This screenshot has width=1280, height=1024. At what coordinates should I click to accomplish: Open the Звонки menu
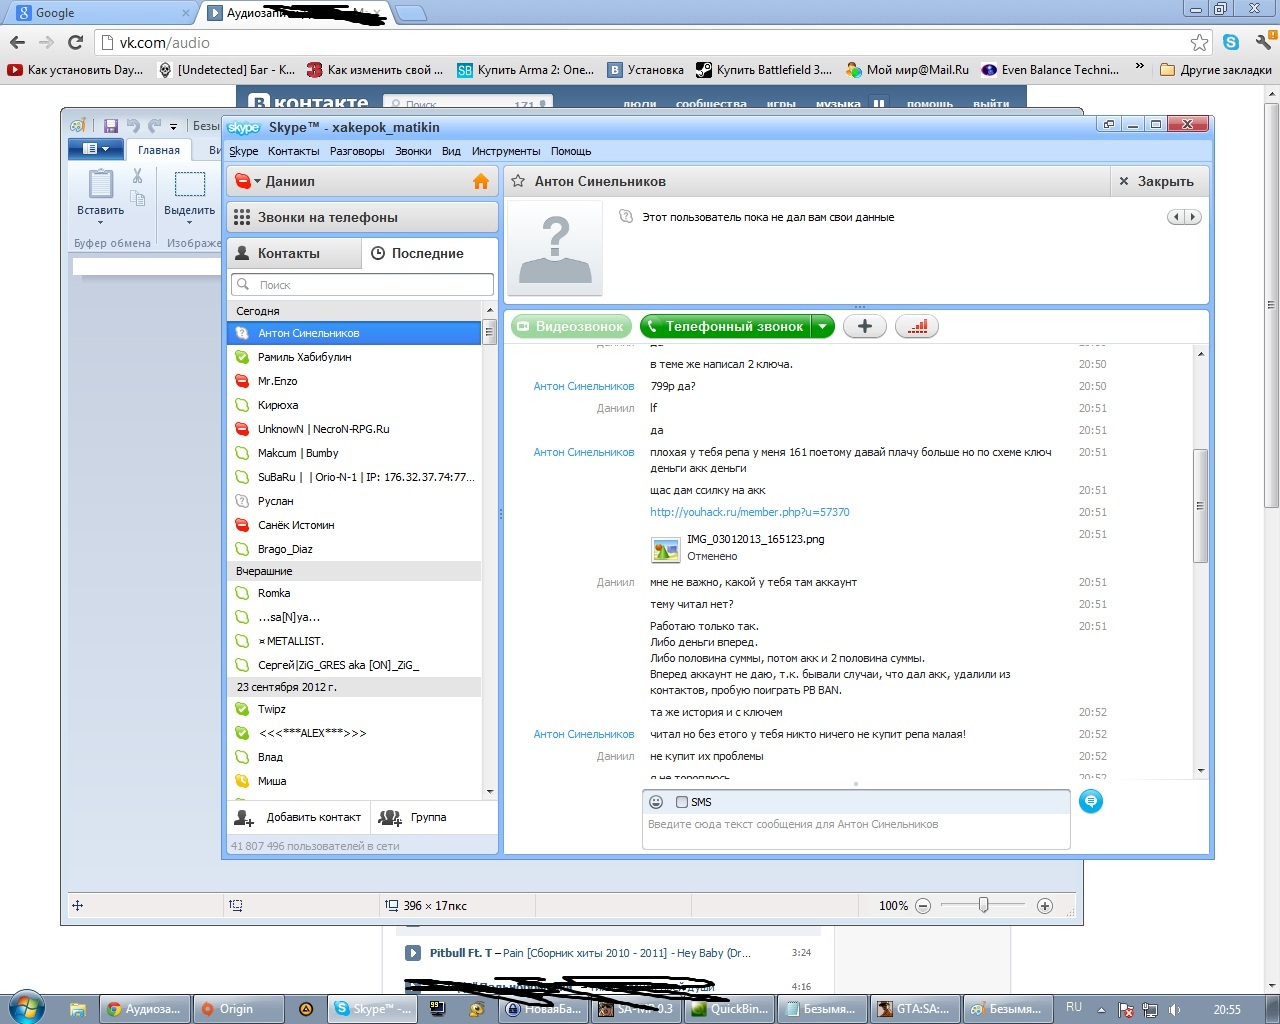[x=413, y=151]
